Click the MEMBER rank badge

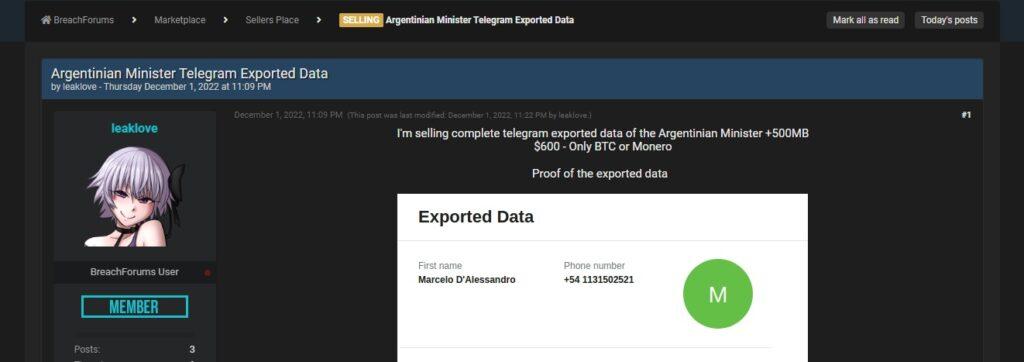coord(135,306)
